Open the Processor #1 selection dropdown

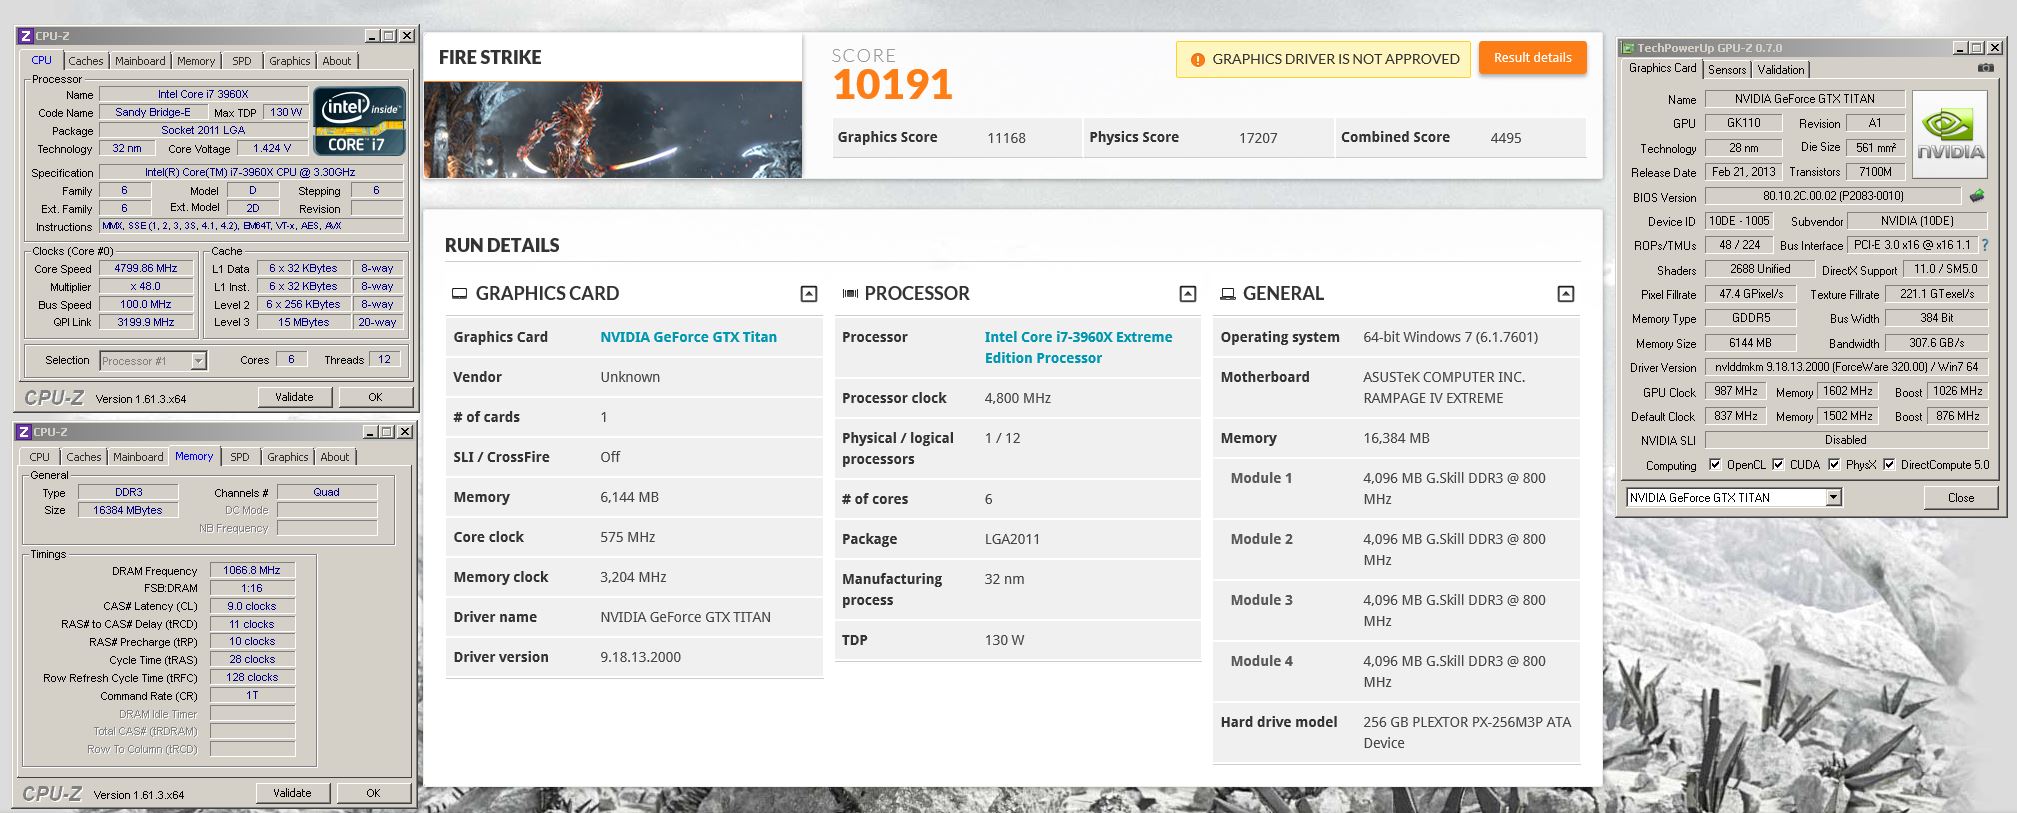coord(198,361)
